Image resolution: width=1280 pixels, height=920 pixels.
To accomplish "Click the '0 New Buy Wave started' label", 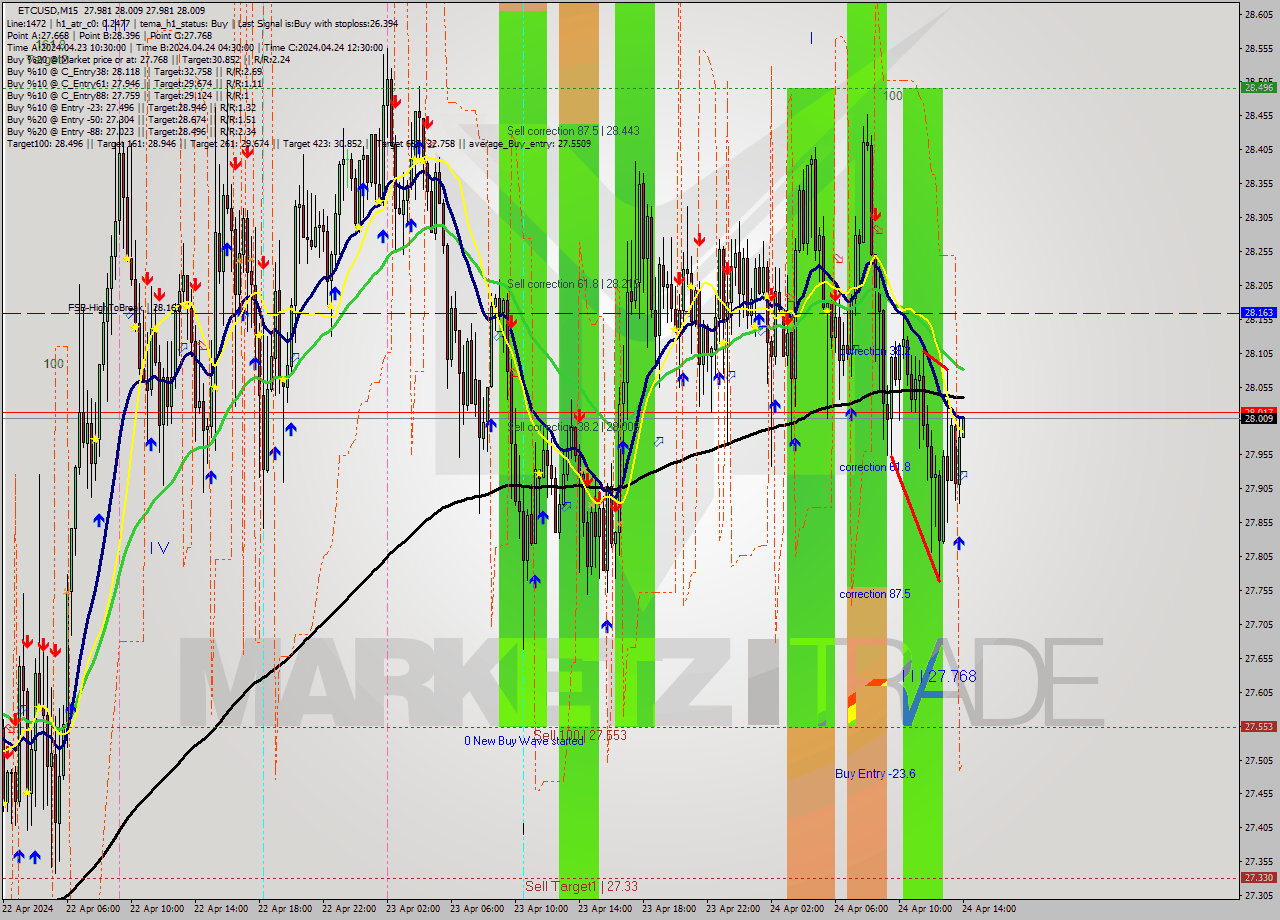I will [x=523, y=741].
